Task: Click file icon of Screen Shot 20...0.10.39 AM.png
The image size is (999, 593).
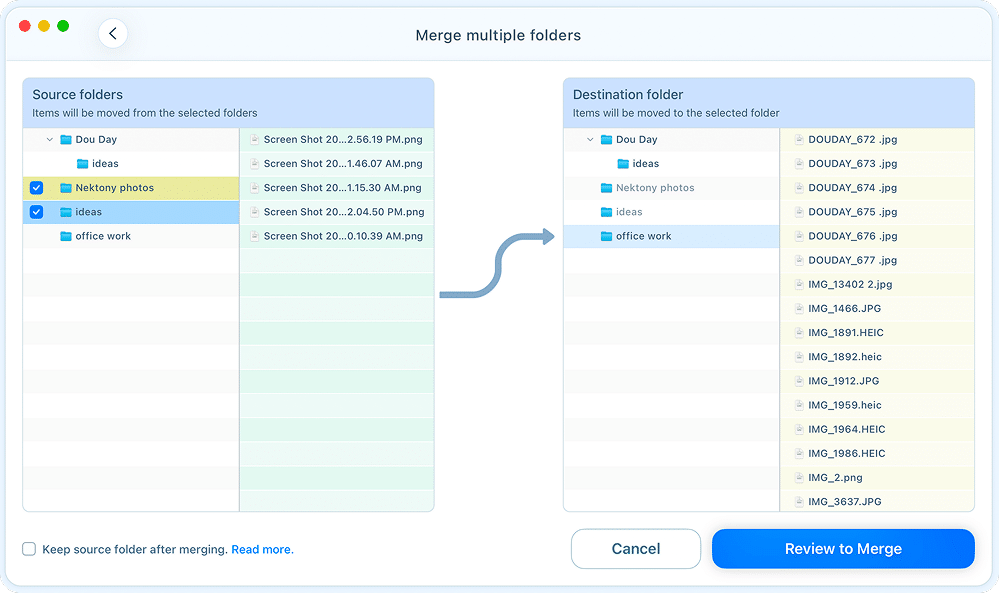Action: (254, 236)
